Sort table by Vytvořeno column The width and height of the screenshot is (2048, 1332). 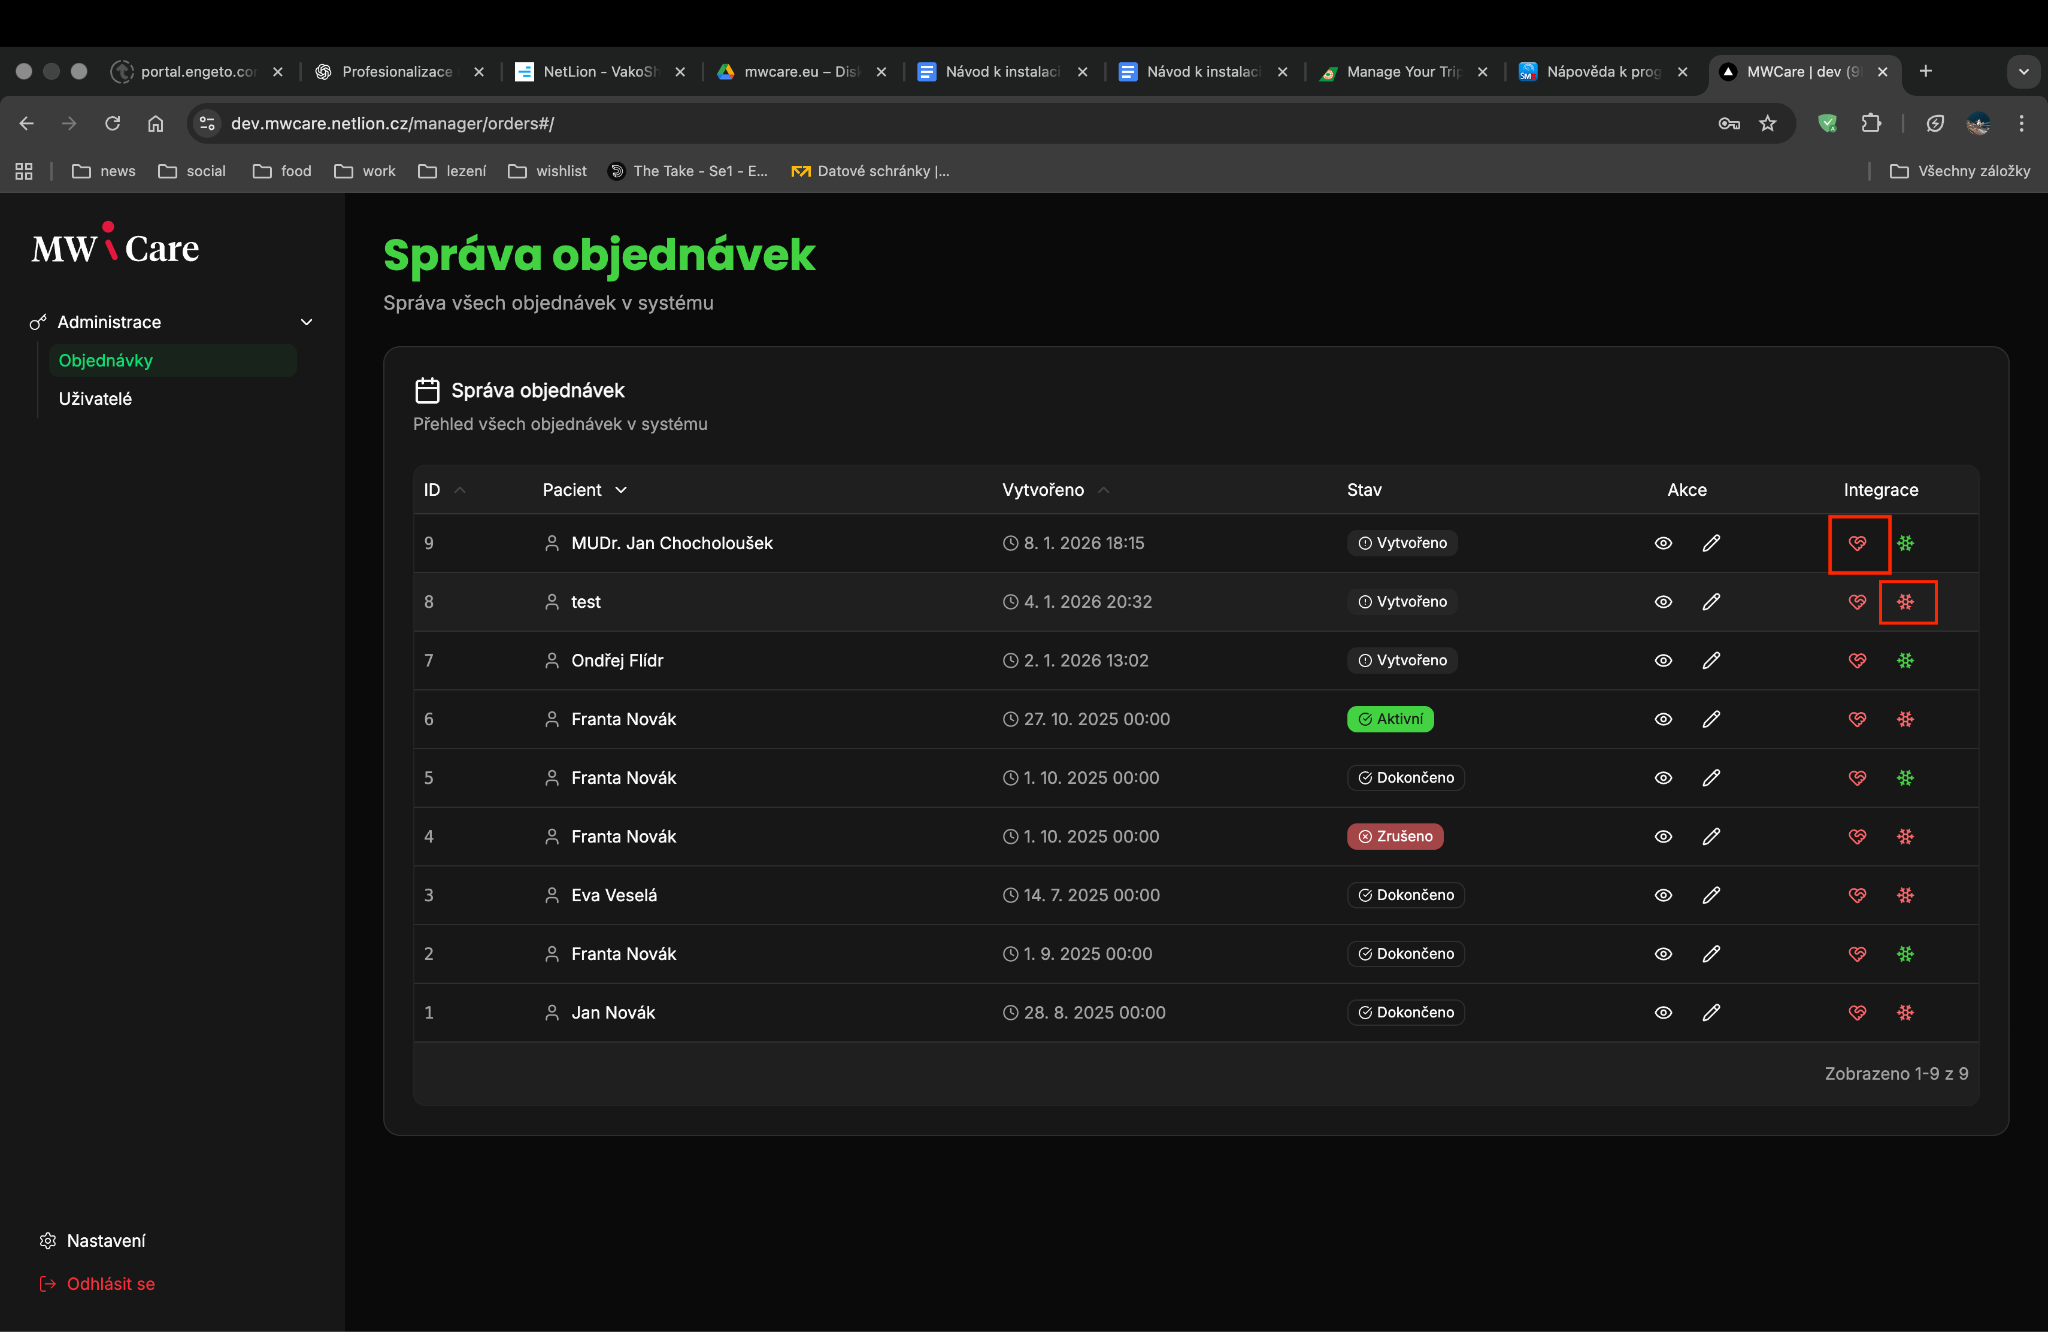coord(1043,490)
